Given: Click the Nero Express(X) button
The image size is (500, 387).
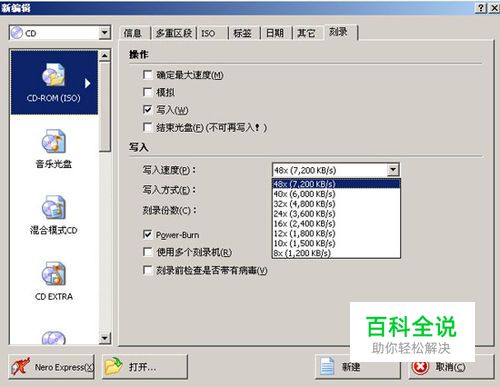Looking at the screenshot, I should [51, 367].
